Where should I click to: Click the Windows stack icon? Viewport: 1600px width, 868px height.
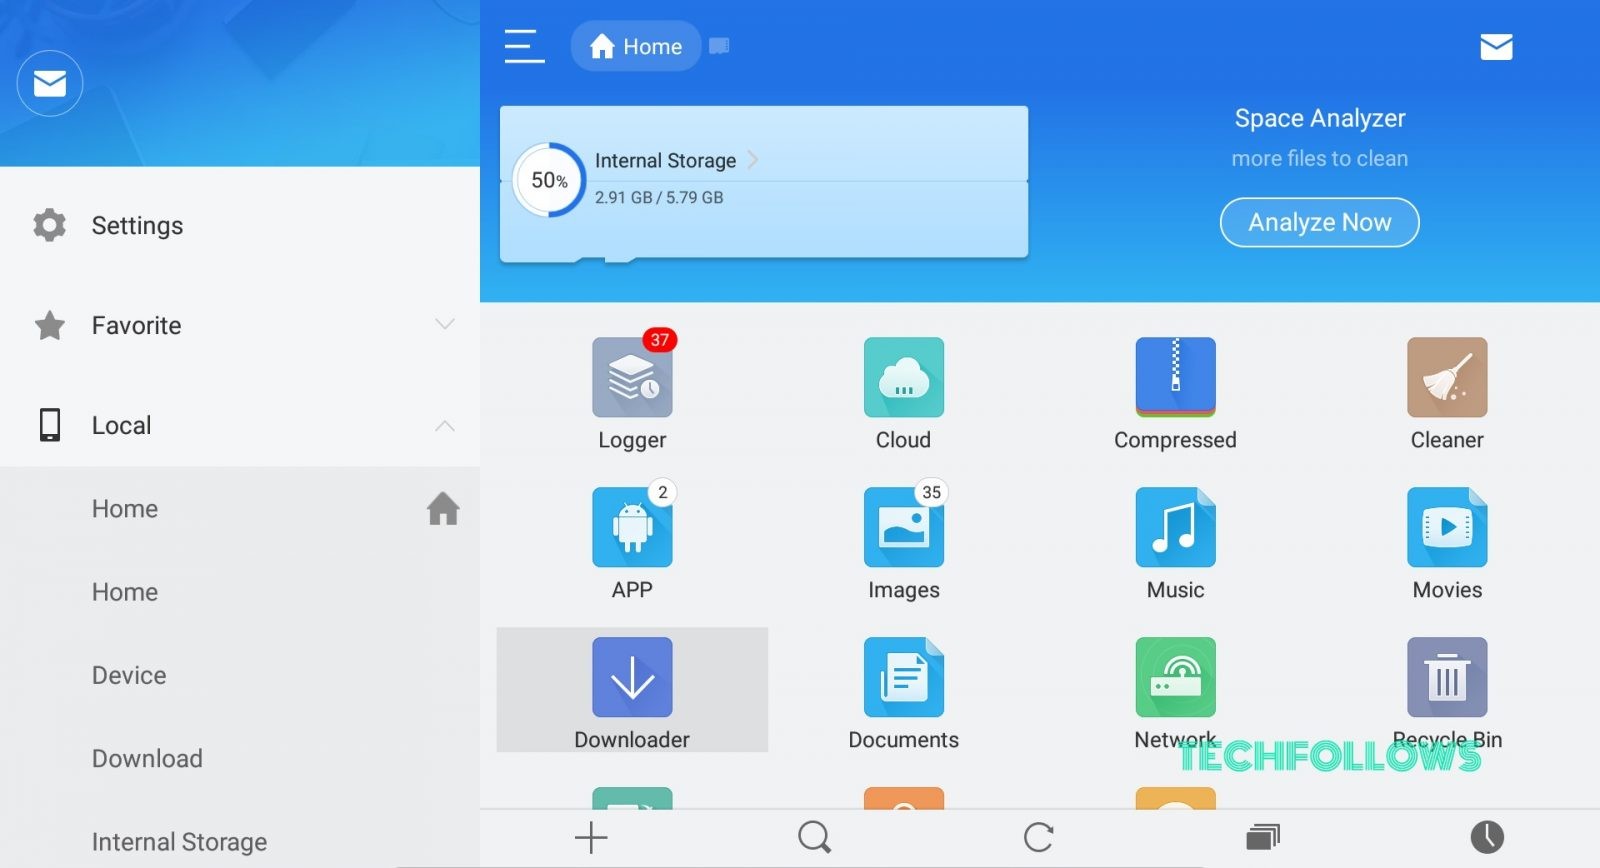[1263, 837]
